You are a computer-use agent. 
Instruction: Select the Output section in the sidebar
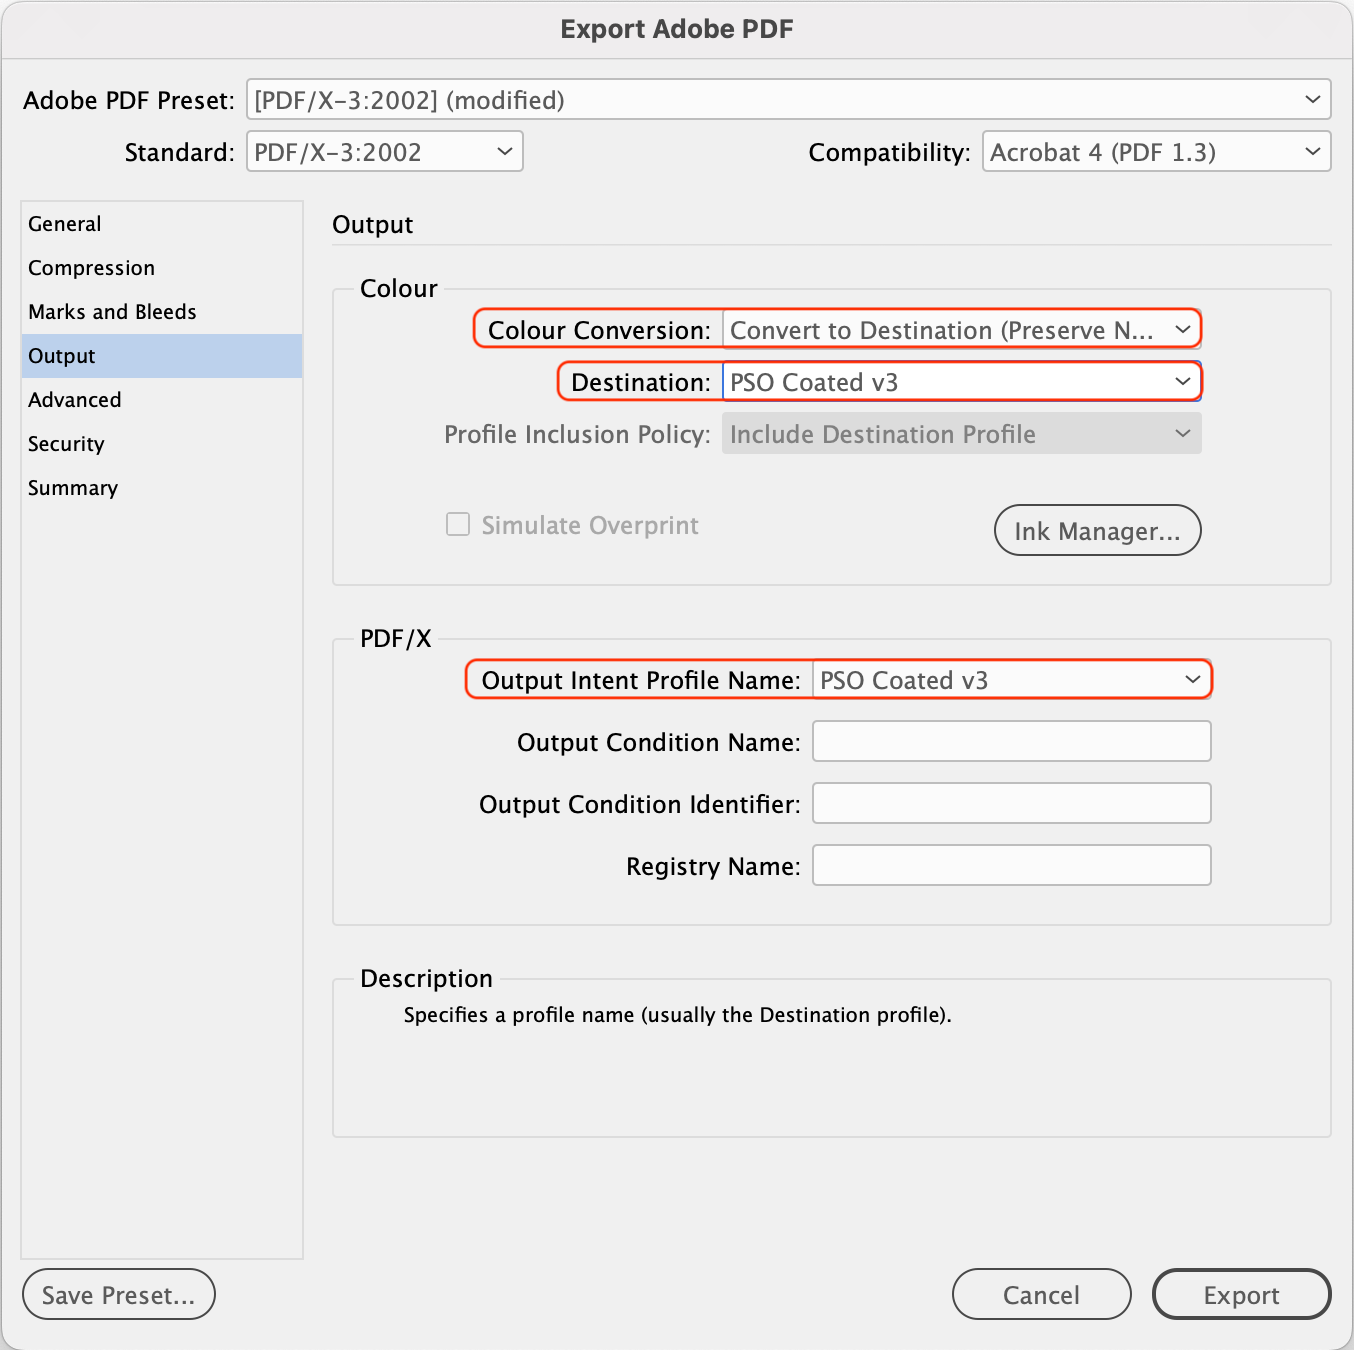click(x=62, y=356)
